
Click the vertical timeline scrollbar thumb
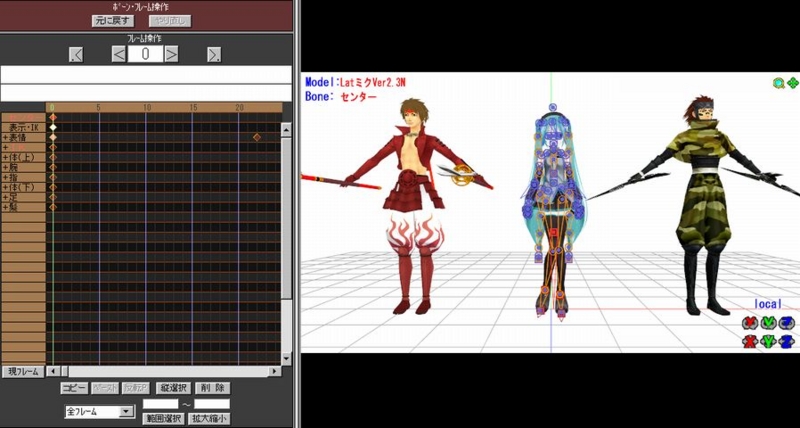[x=286, y=218]
